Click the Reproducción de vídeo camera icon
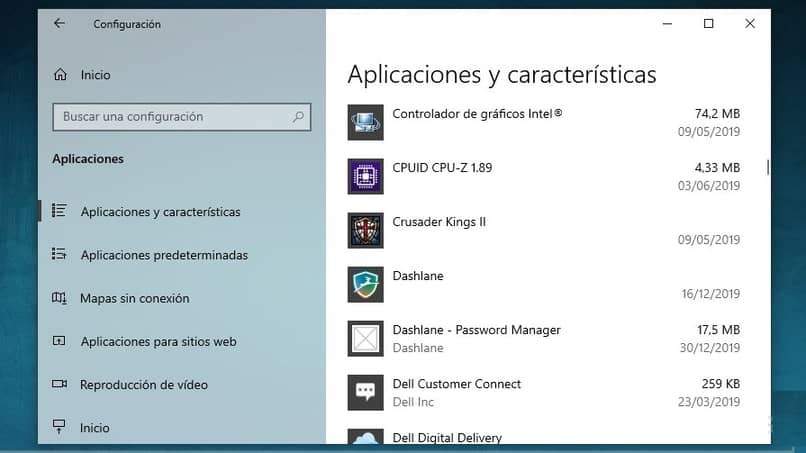Screen dimensions: 806x453 pyautogui.click(x=59, y=384)
